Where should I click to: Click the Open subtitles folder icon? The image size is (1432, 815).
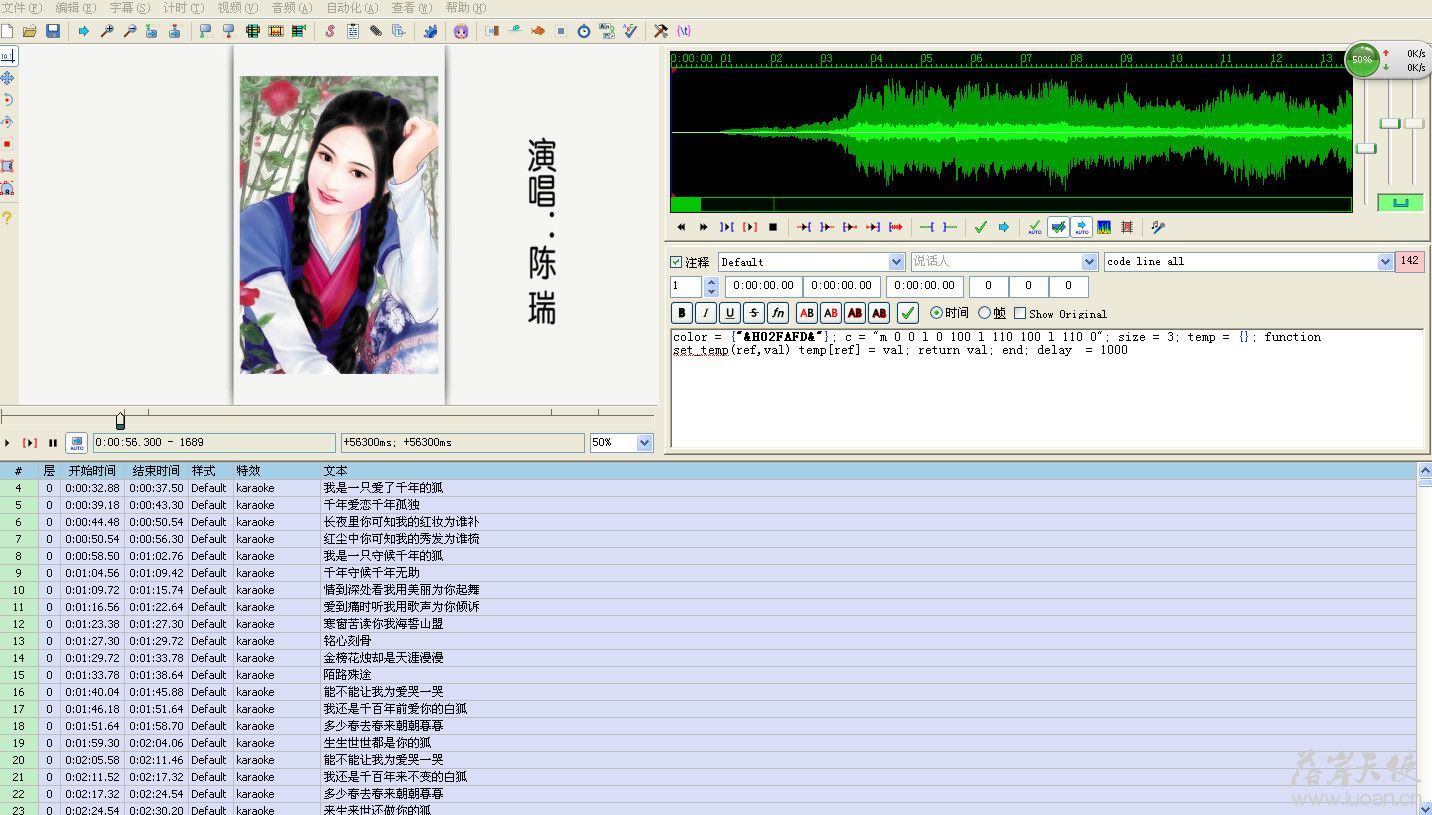(x=30, y=31)
